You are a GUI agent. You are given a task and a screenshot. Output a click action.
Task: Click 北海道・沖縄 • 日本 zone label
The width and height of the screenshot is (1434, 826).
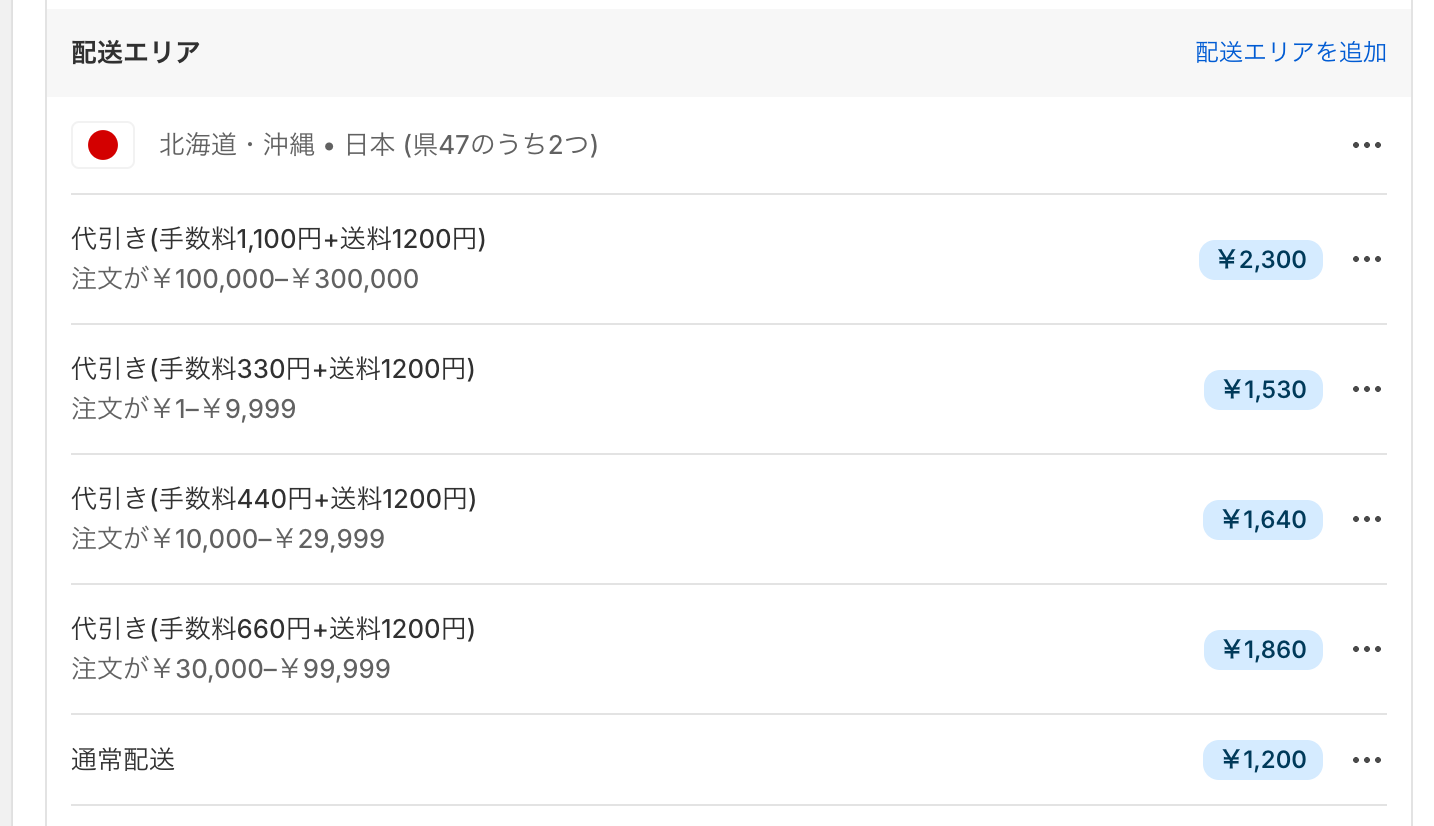click(378, 146)
